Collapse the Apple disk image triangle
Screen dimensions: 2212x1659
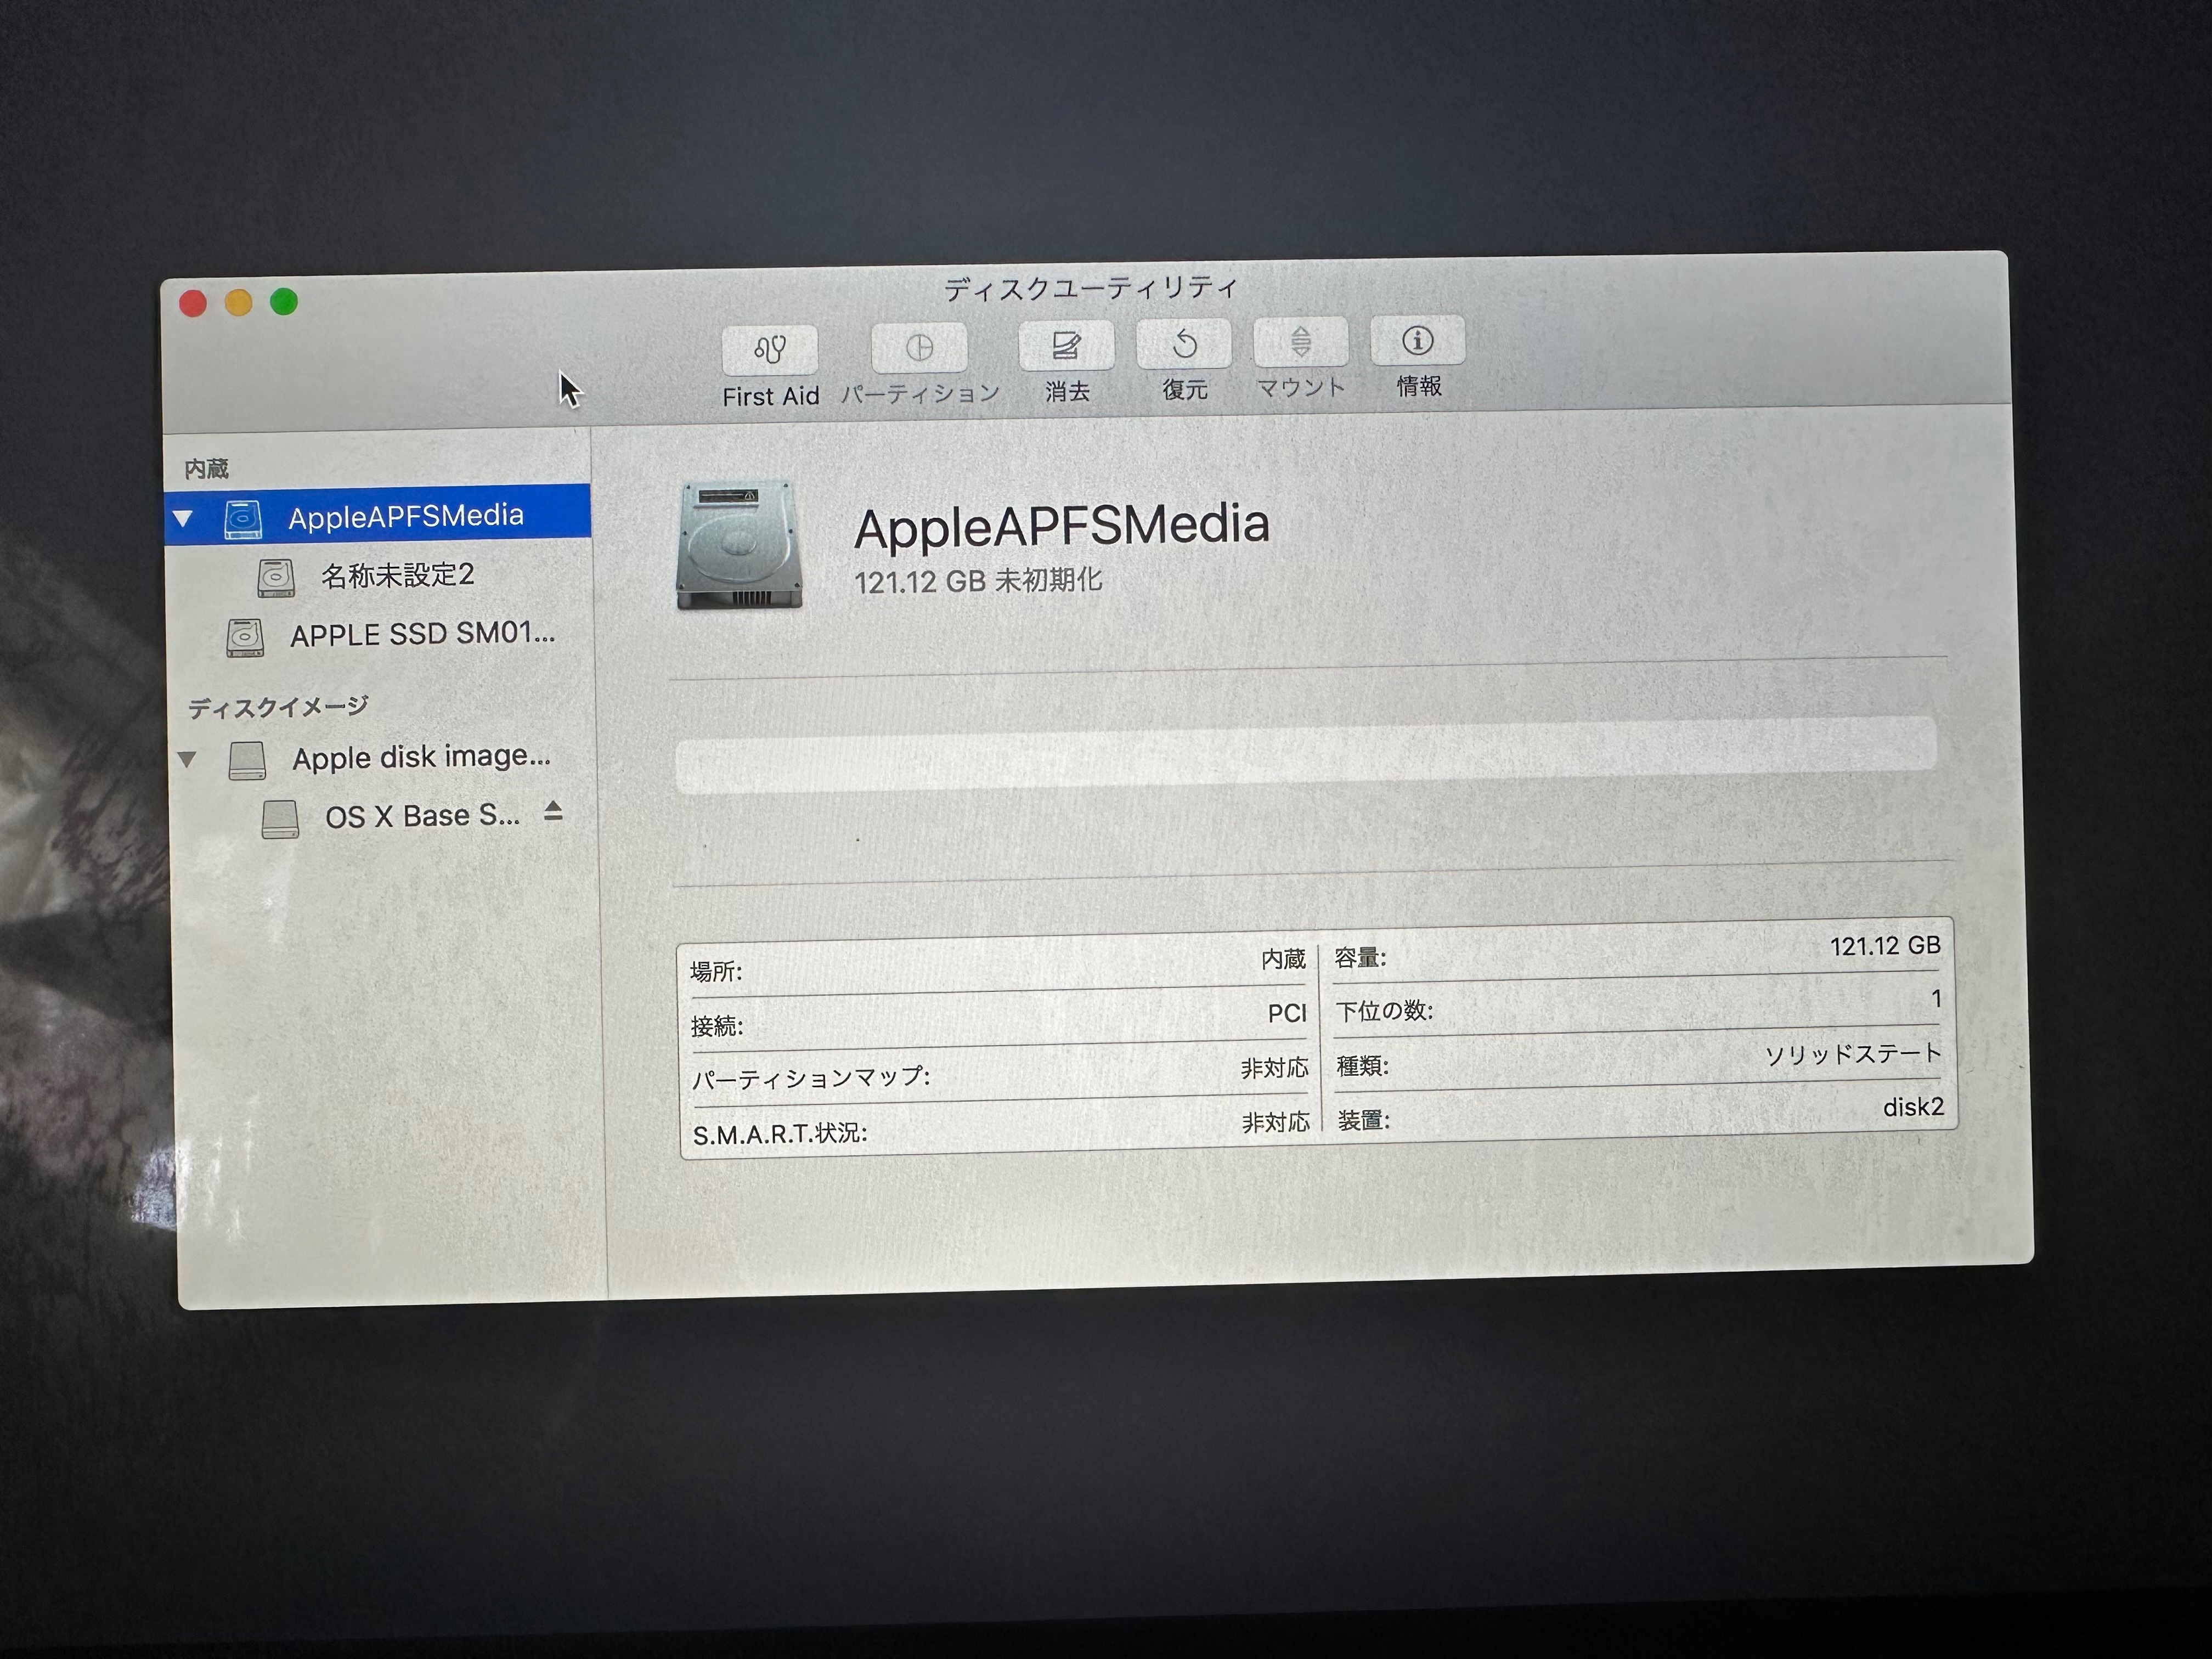[x=186, y=759]
